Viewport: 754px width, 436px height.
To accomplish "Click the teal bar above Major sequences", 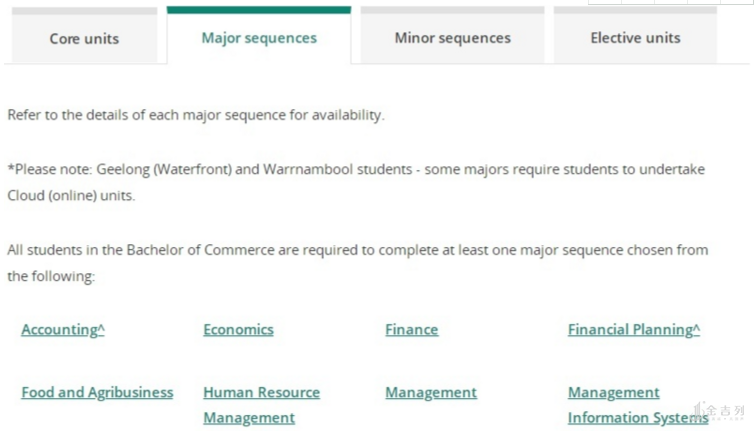I will click(259, 10).
